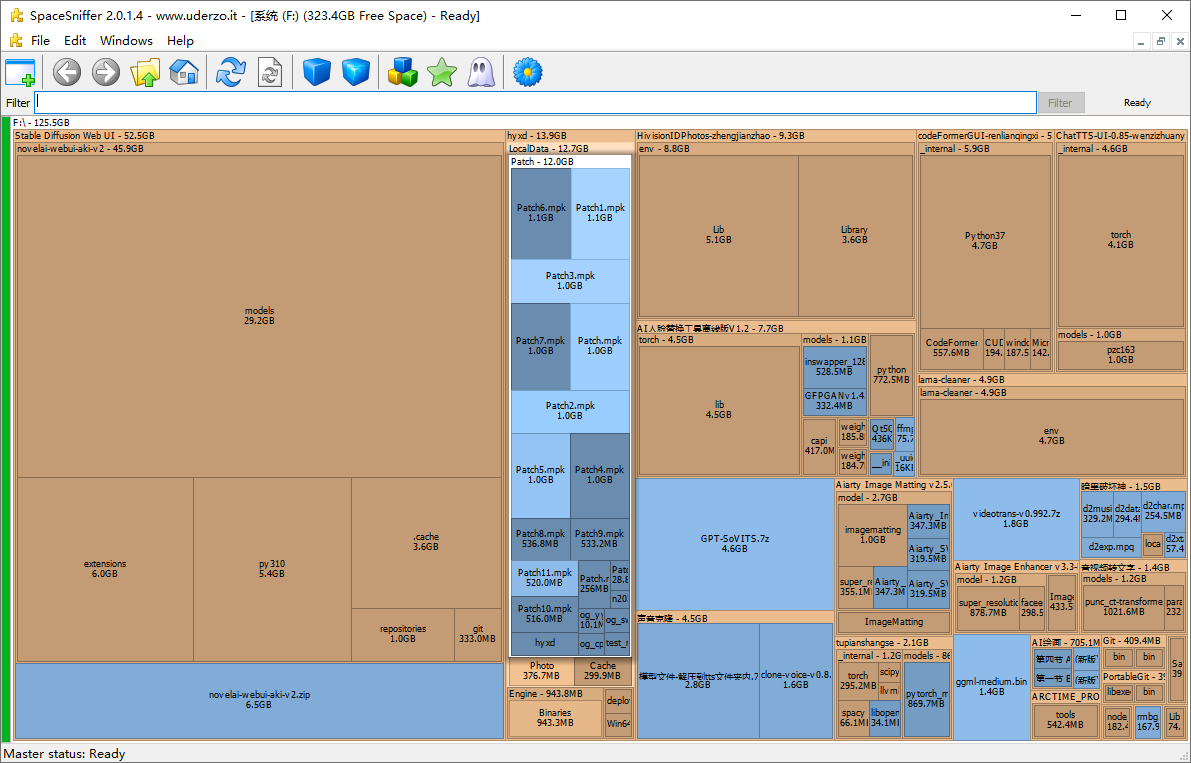The image size is (1191, 763).
Task: Select the Patch11.mpk 520.0MB block
Action: tap(545, 579)
